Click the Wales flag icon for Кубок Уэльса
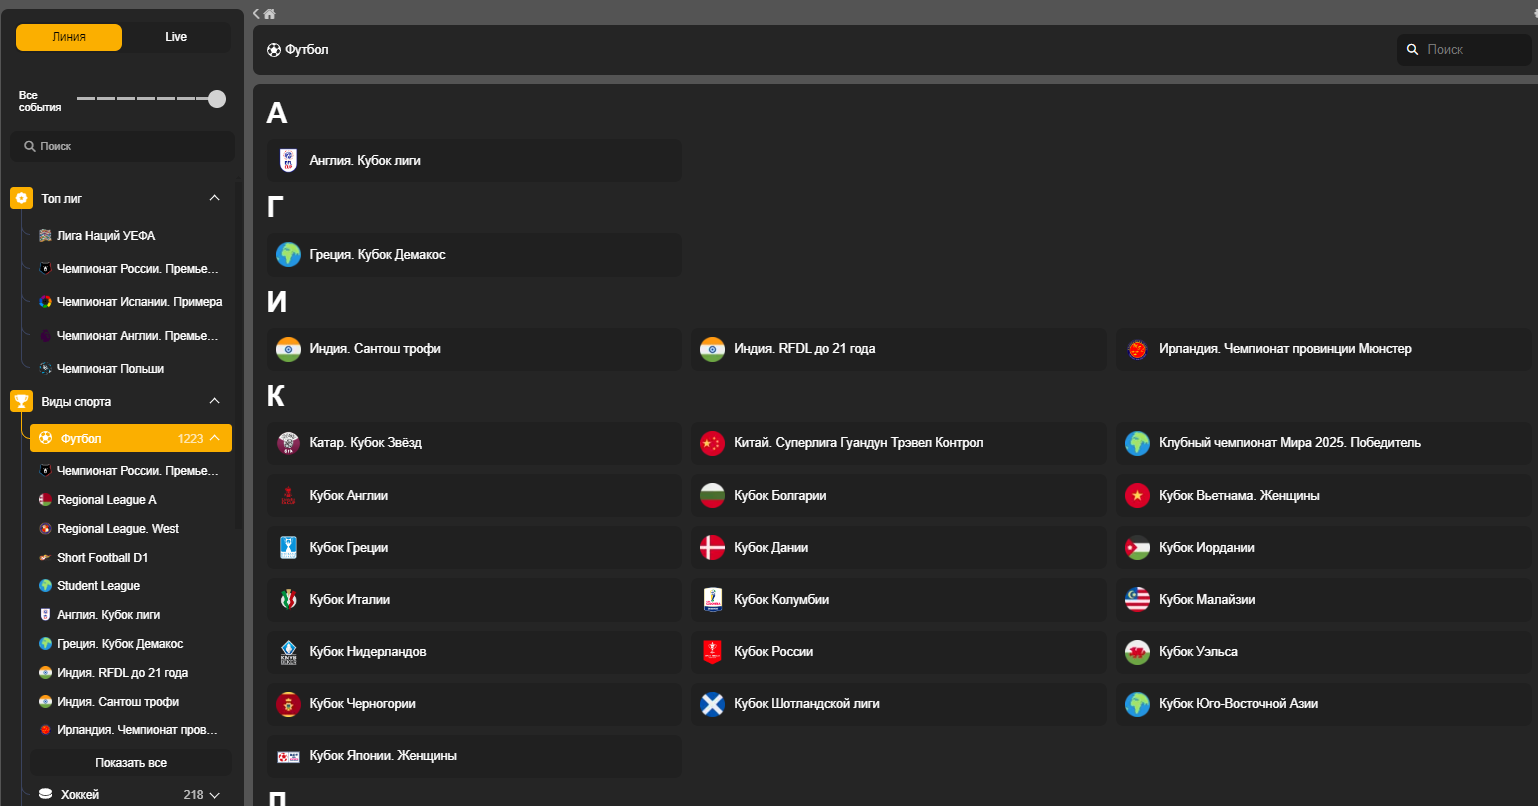This screenshot has height=806, width=1538. pyautogui.click(x=1137, y=652)
